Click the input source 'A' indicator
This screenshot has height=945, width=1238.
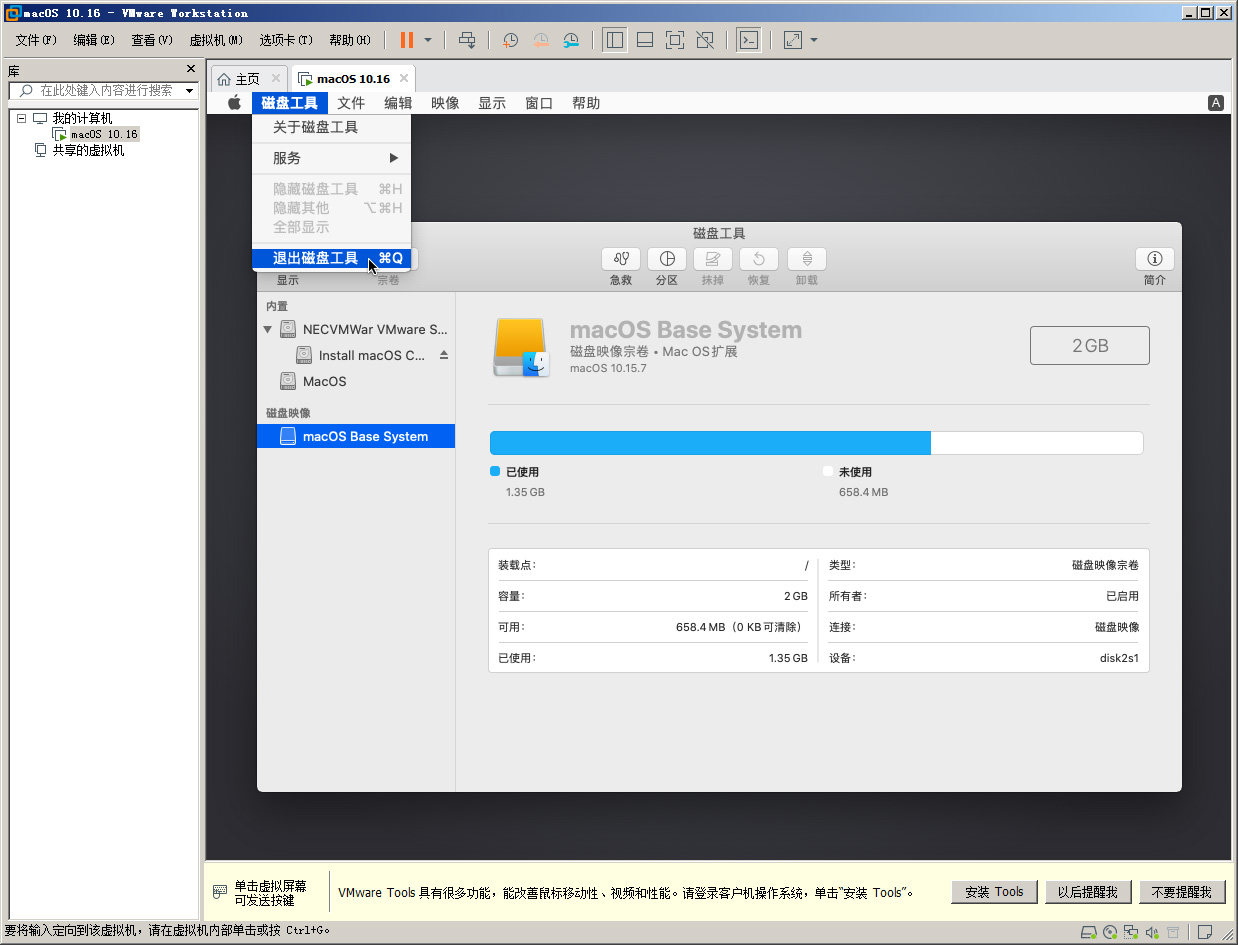pos(1216,103)
